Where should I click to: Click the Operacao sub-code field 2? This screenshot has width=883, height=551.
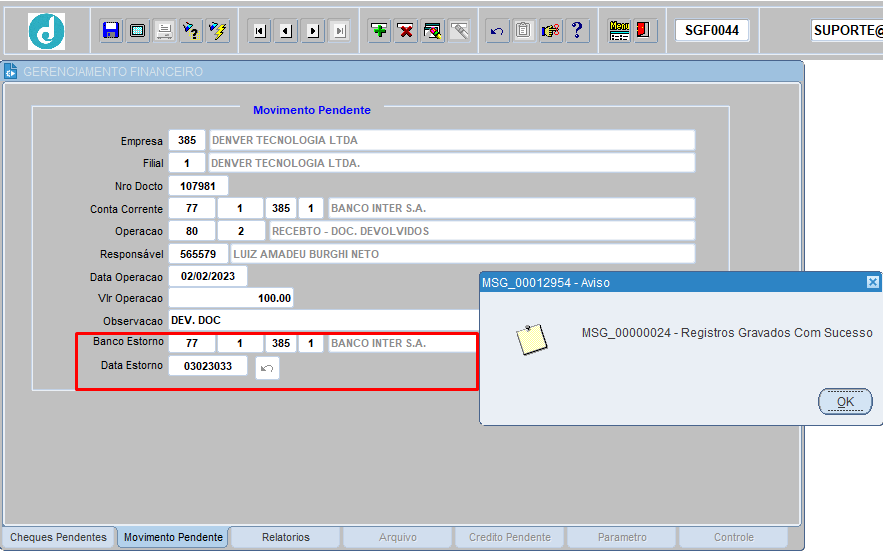pos(241,231)
